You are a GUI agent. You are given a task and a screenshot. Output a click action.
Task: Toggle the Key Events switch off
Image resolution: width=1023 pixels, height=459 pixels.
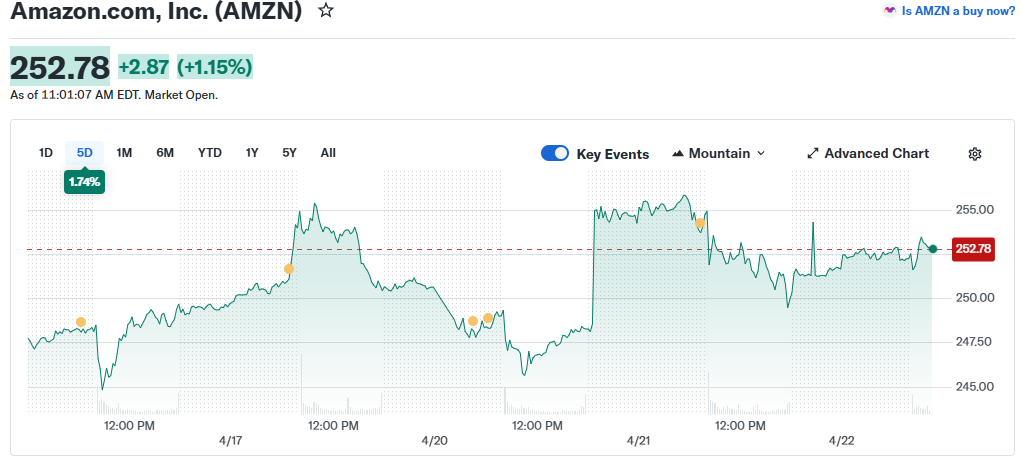click(555, 153)
